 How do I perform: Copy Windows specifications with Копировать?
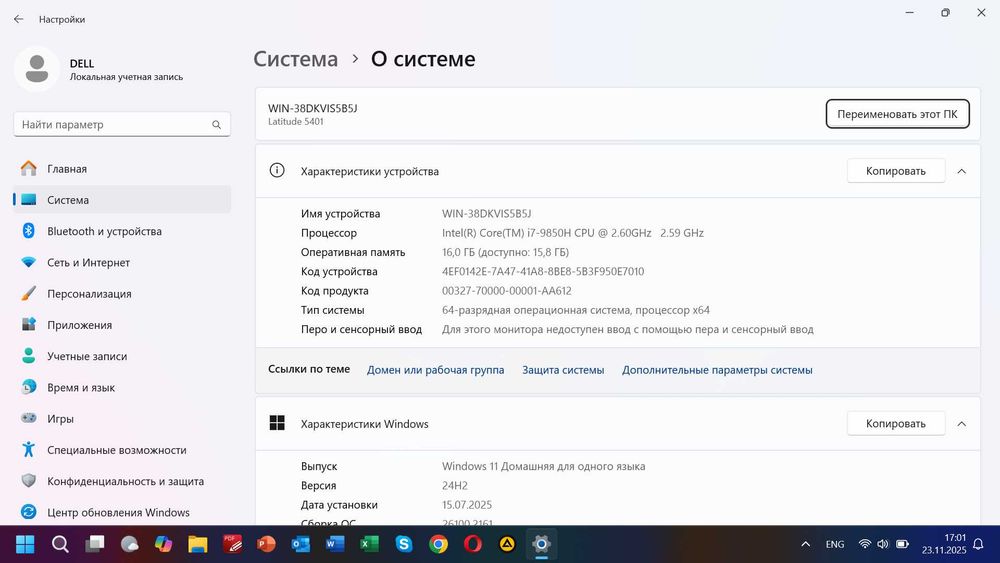(895, 423)
